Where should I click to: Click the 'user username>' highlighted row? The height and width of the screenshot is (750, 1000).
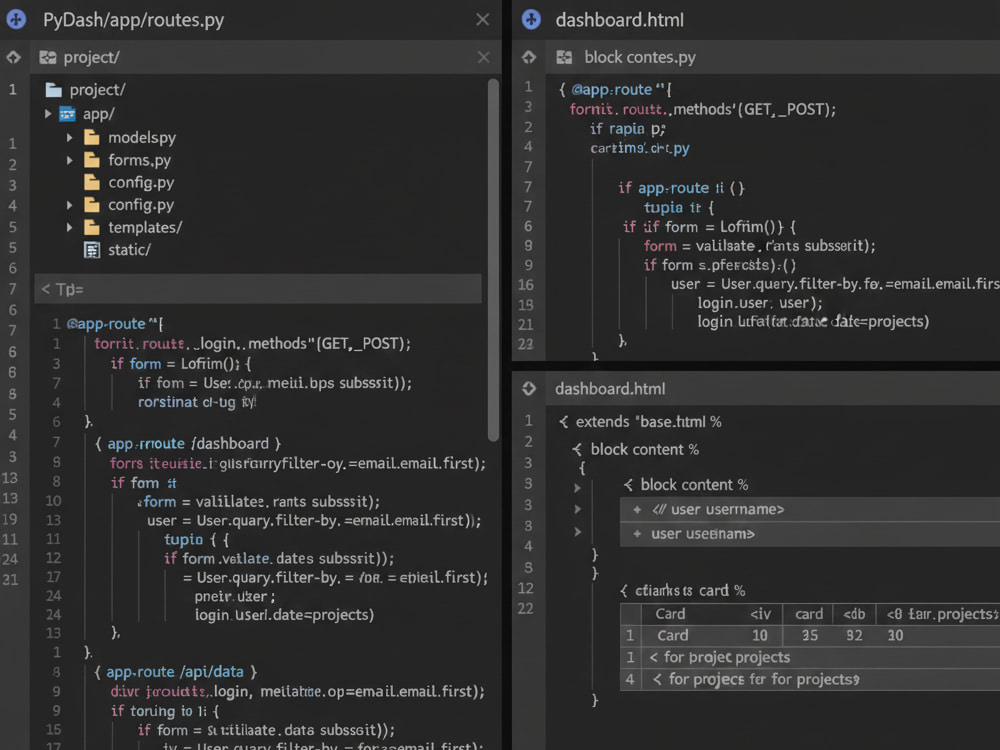809,510
